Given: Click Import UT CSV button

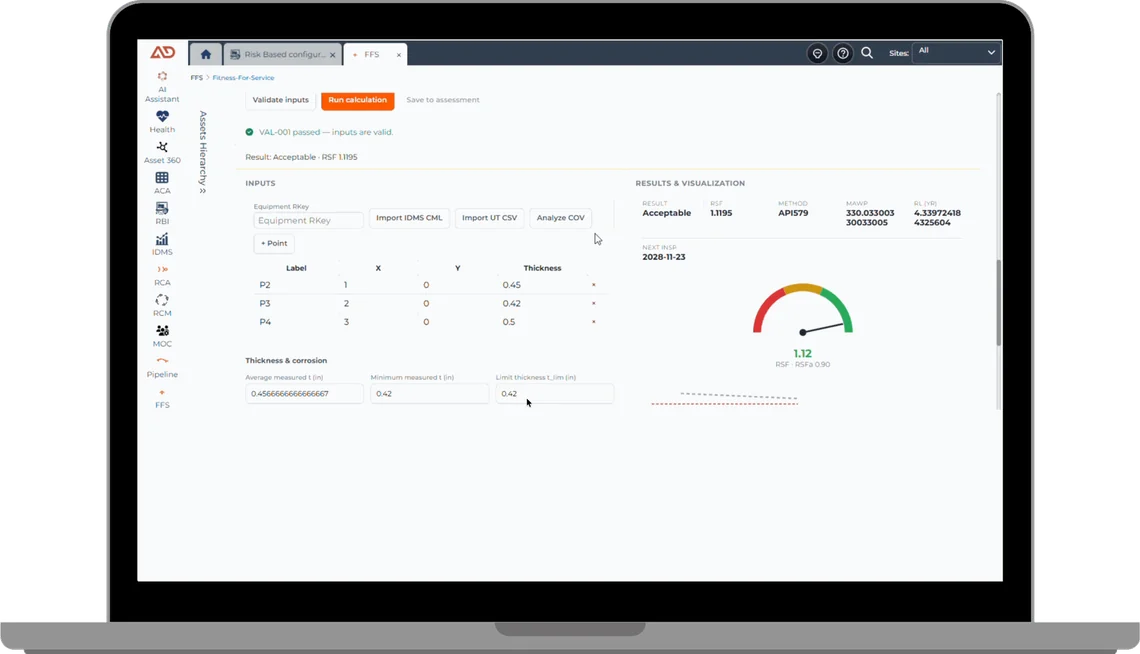Looking at the screenshot, I should click(x=489, y=218).
